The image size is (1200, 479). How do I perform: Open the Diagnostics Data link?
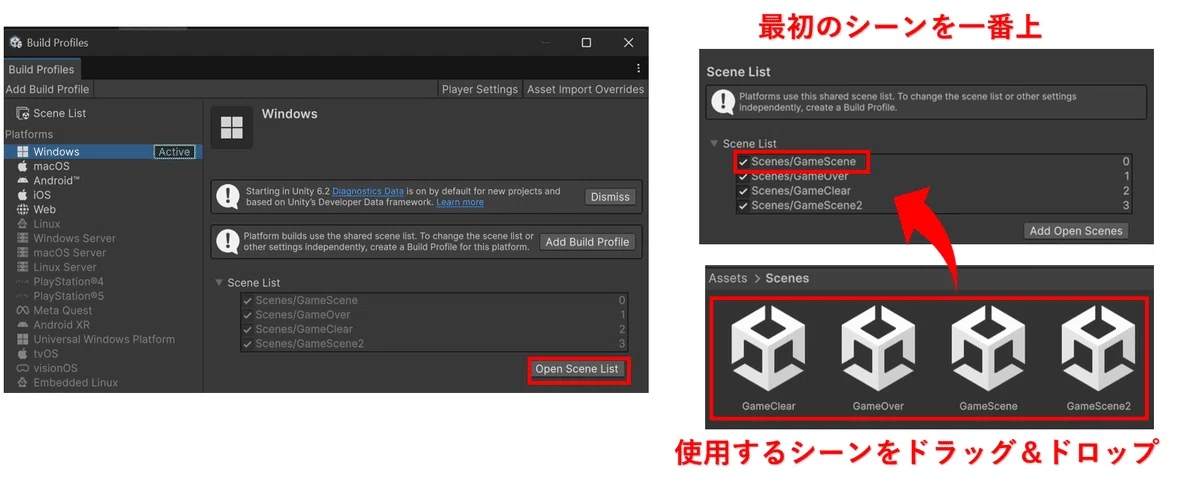click(x=368, y=191)
